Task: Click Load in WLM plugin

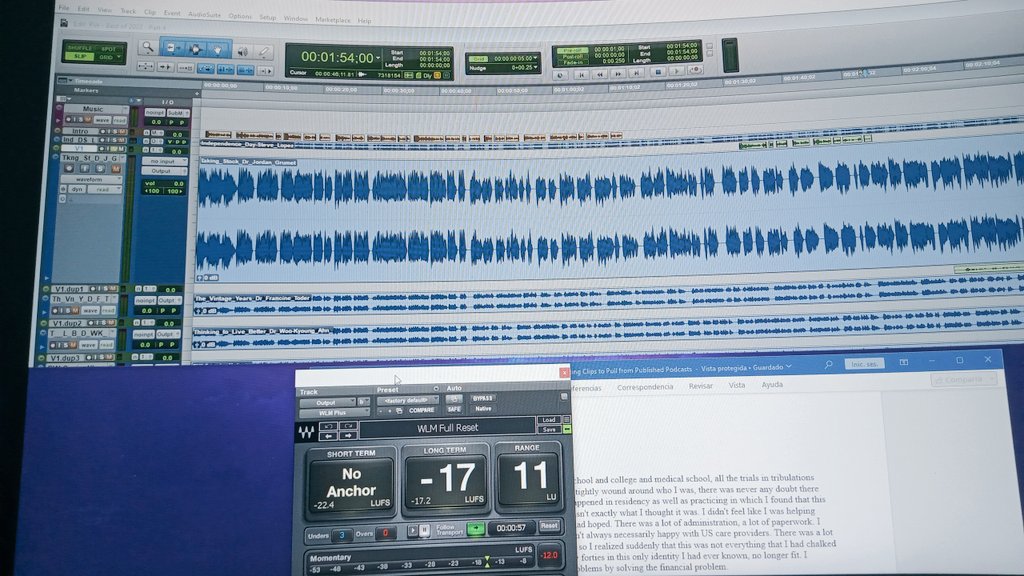Action: click(549, 419)
